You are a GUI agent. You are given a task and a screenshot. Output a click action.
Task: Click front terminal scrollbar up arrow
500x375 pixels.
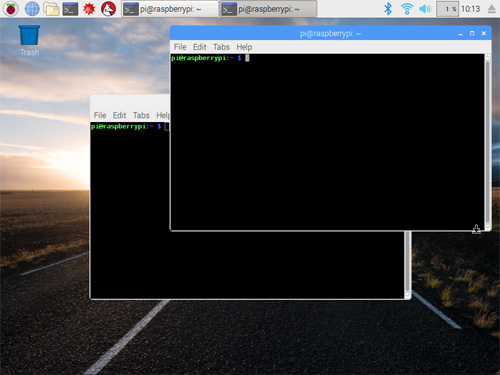point(488,57)
